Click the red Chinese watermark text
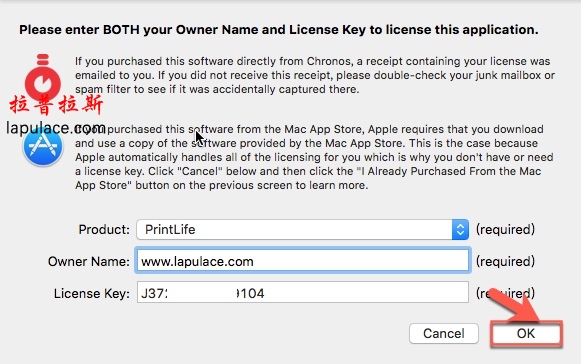Viewport: 581px width, 364px height. tap(56, 104)
